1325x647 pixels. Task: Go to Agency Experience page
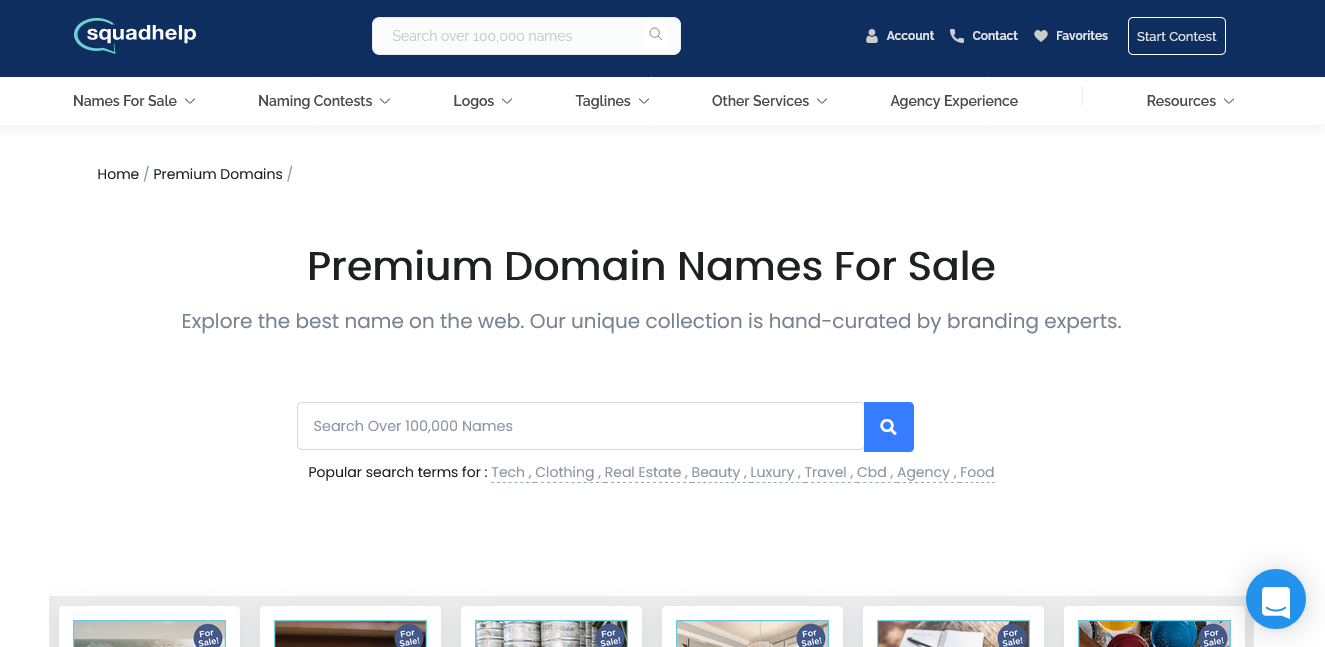click(954, 101)
